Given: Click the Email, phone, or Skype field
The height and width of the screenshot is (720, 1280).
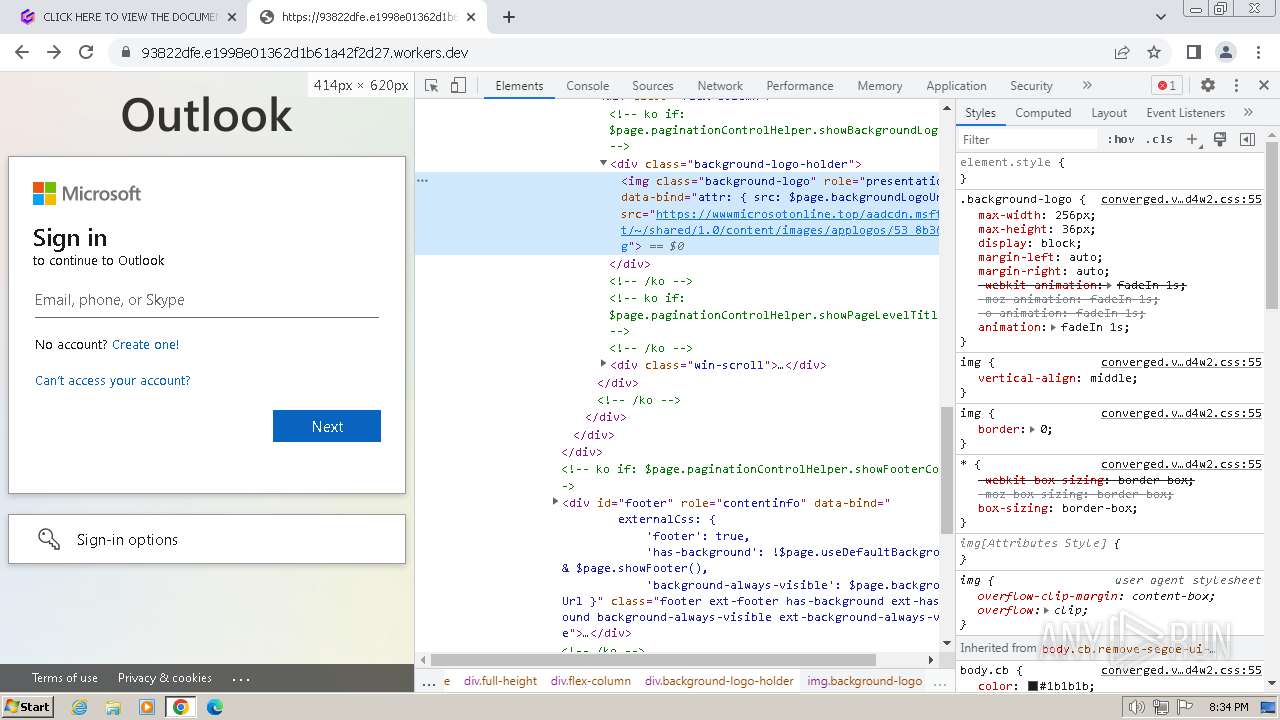Looking at the screenshot, I should point(207,300).
